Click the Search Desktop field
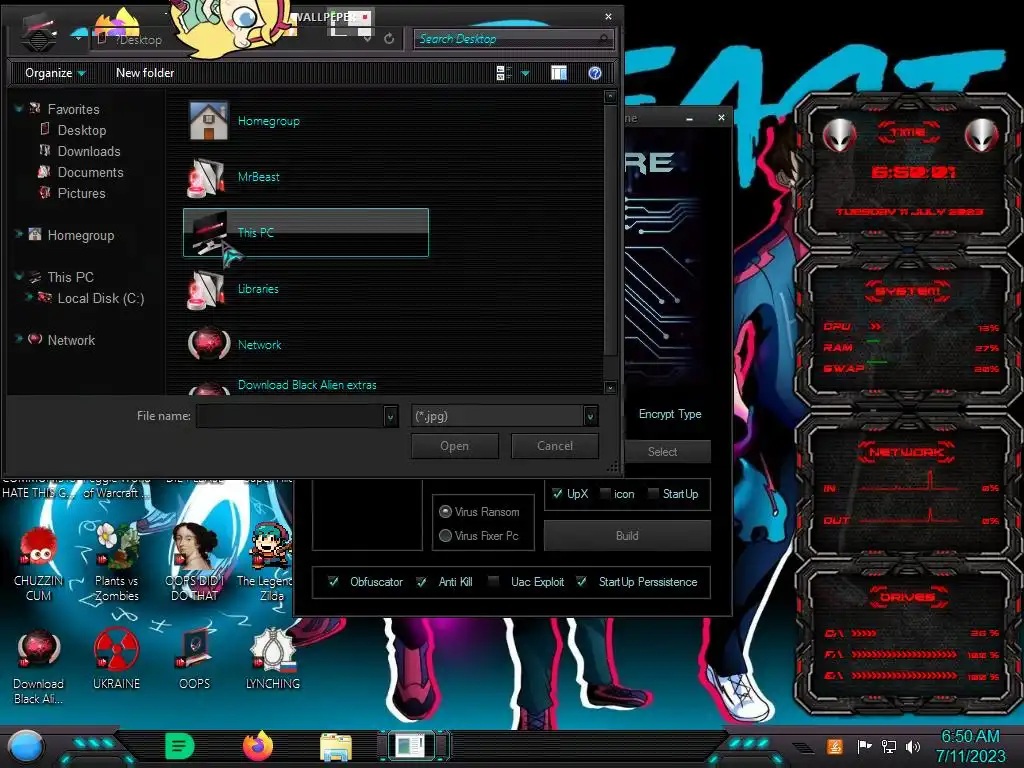Screen dimensions: 1024x768 [514, 39]
